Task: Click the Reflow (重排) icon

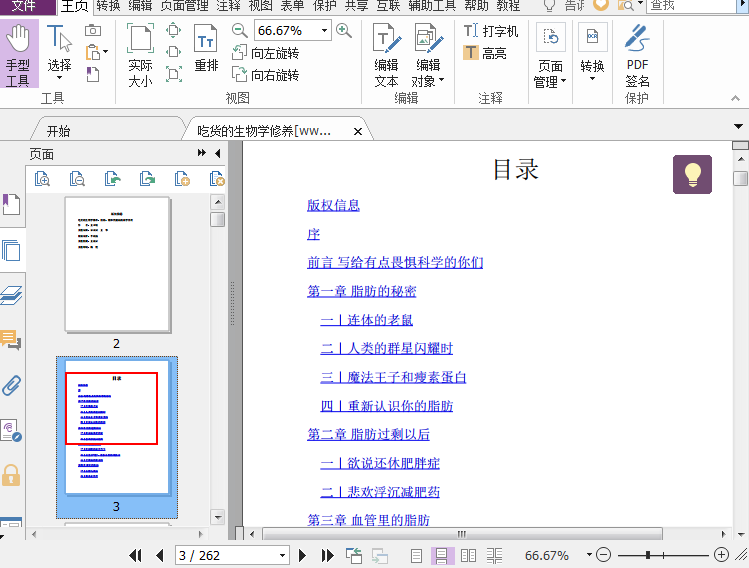Action: coord(206,48)
